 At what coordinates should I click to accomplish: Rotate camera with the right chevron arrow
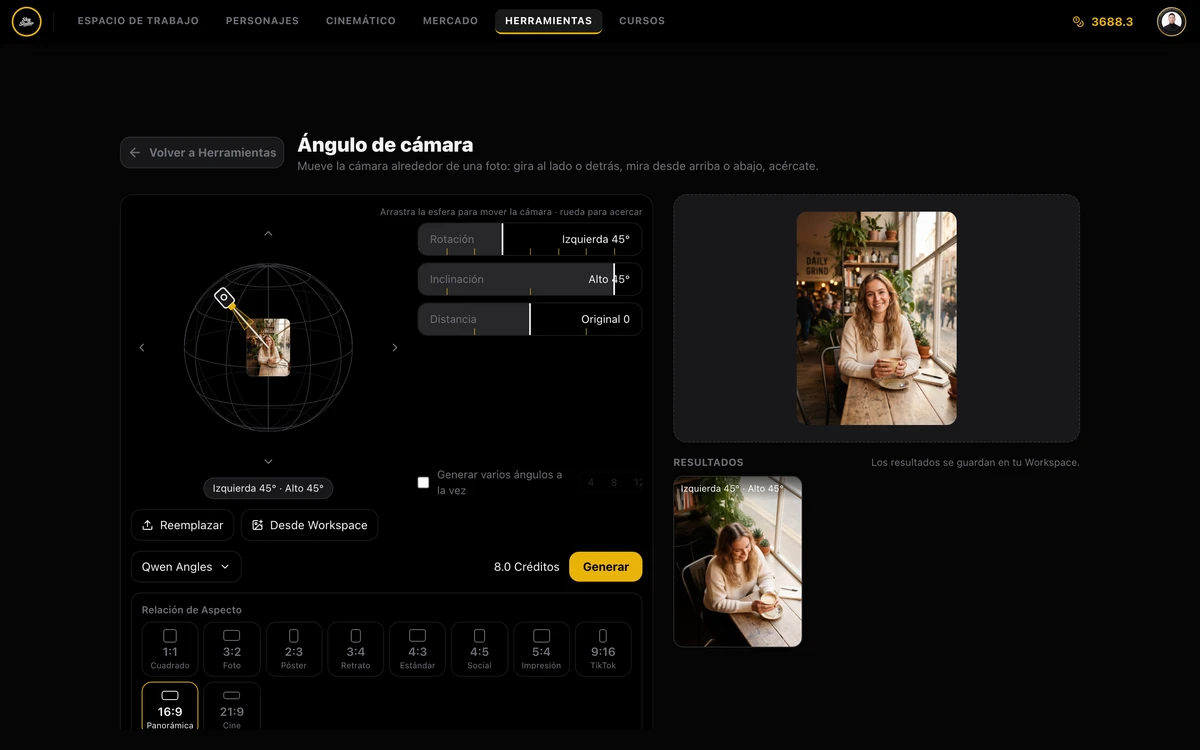pos(394,347)
